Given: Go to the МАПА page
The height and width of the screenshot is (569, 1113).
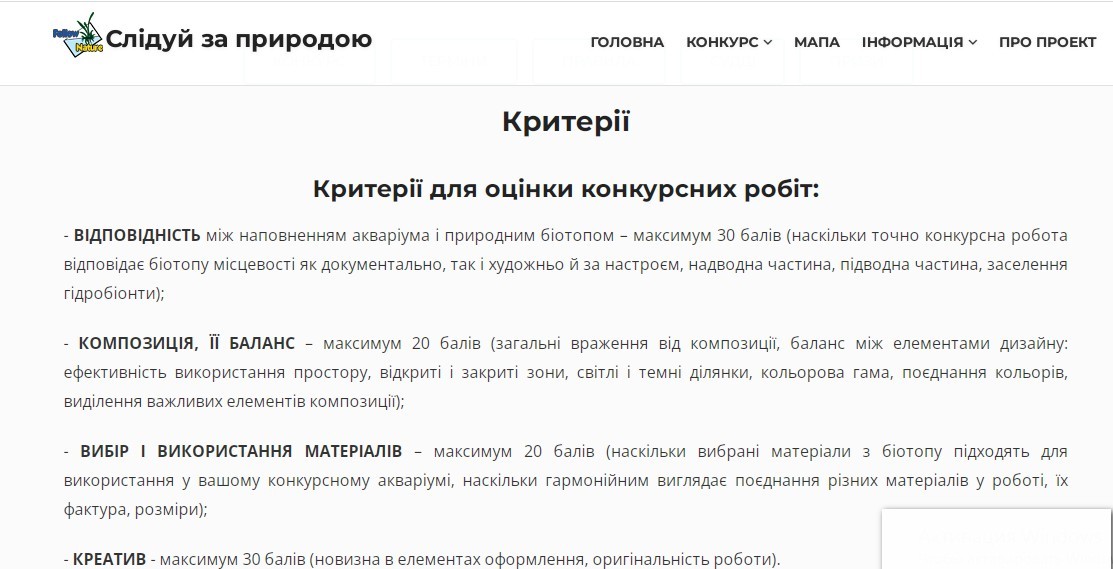Looking at the screenshot, I should pyautogui.click(x=816, y=42).
